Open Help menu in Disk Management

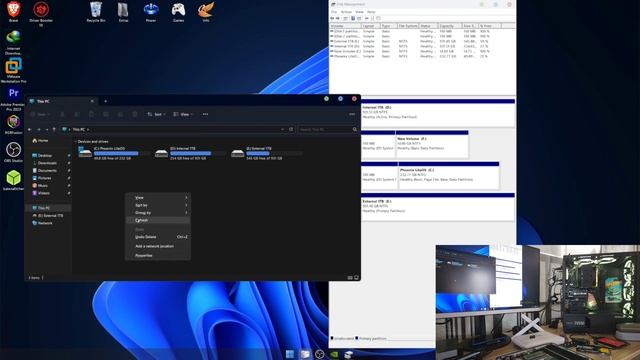371,12
